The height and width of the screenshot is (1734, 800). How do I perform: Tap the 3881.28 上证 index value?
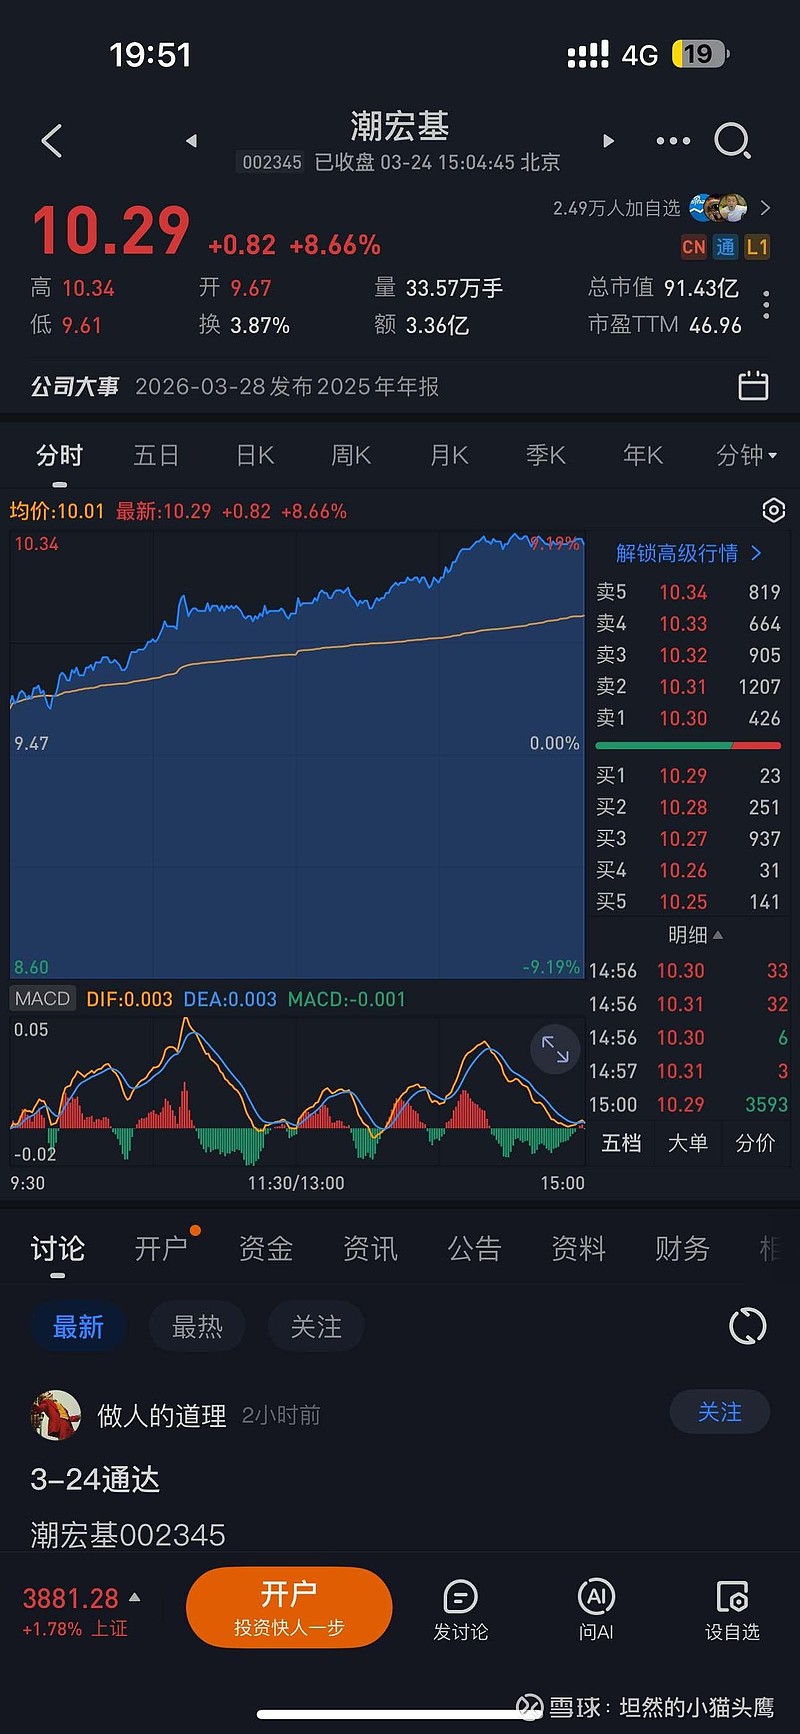[x=70, y=1598]
